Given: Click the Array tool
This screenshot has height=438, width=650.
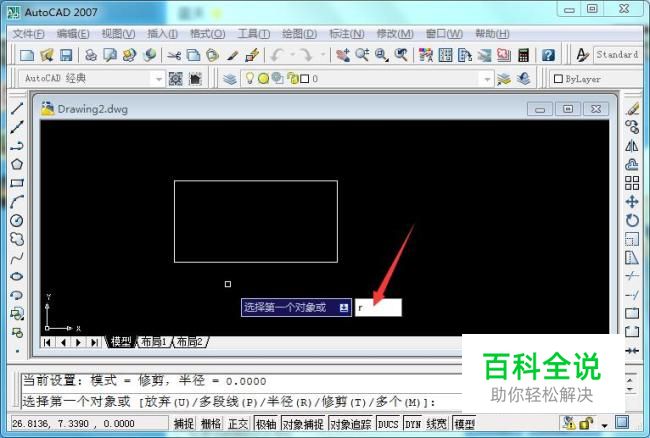Looking at the screenshot, I should (x=632, y=183).
